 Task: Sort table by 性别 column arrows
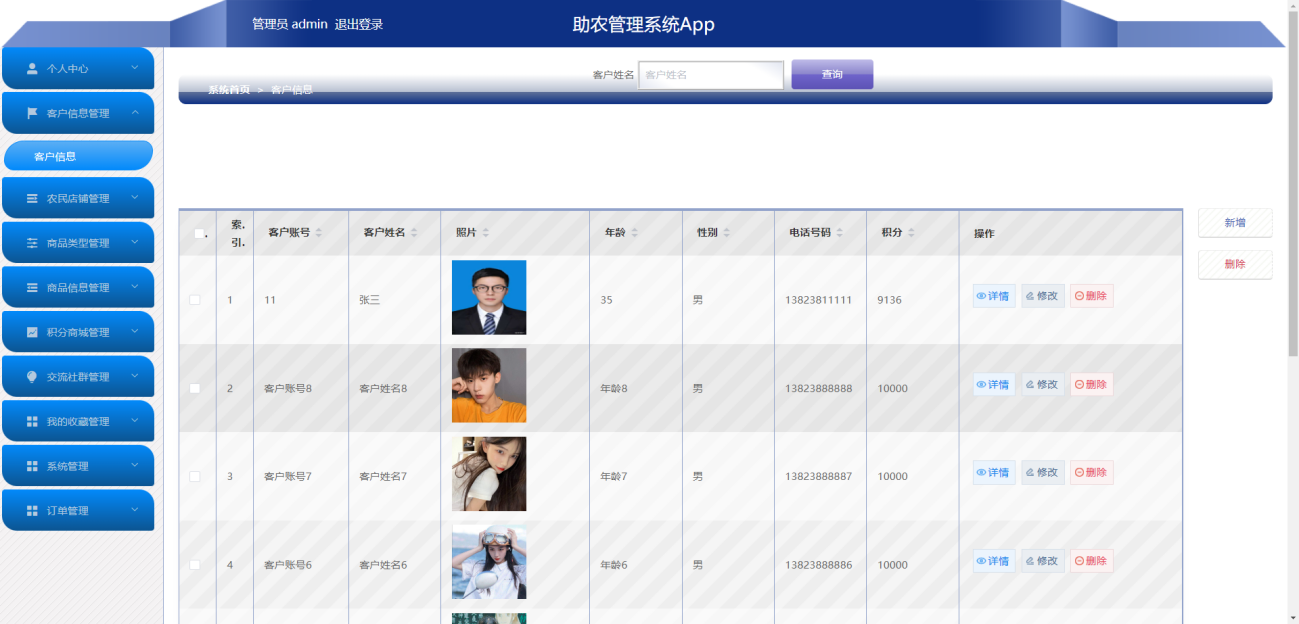[727, 233]
